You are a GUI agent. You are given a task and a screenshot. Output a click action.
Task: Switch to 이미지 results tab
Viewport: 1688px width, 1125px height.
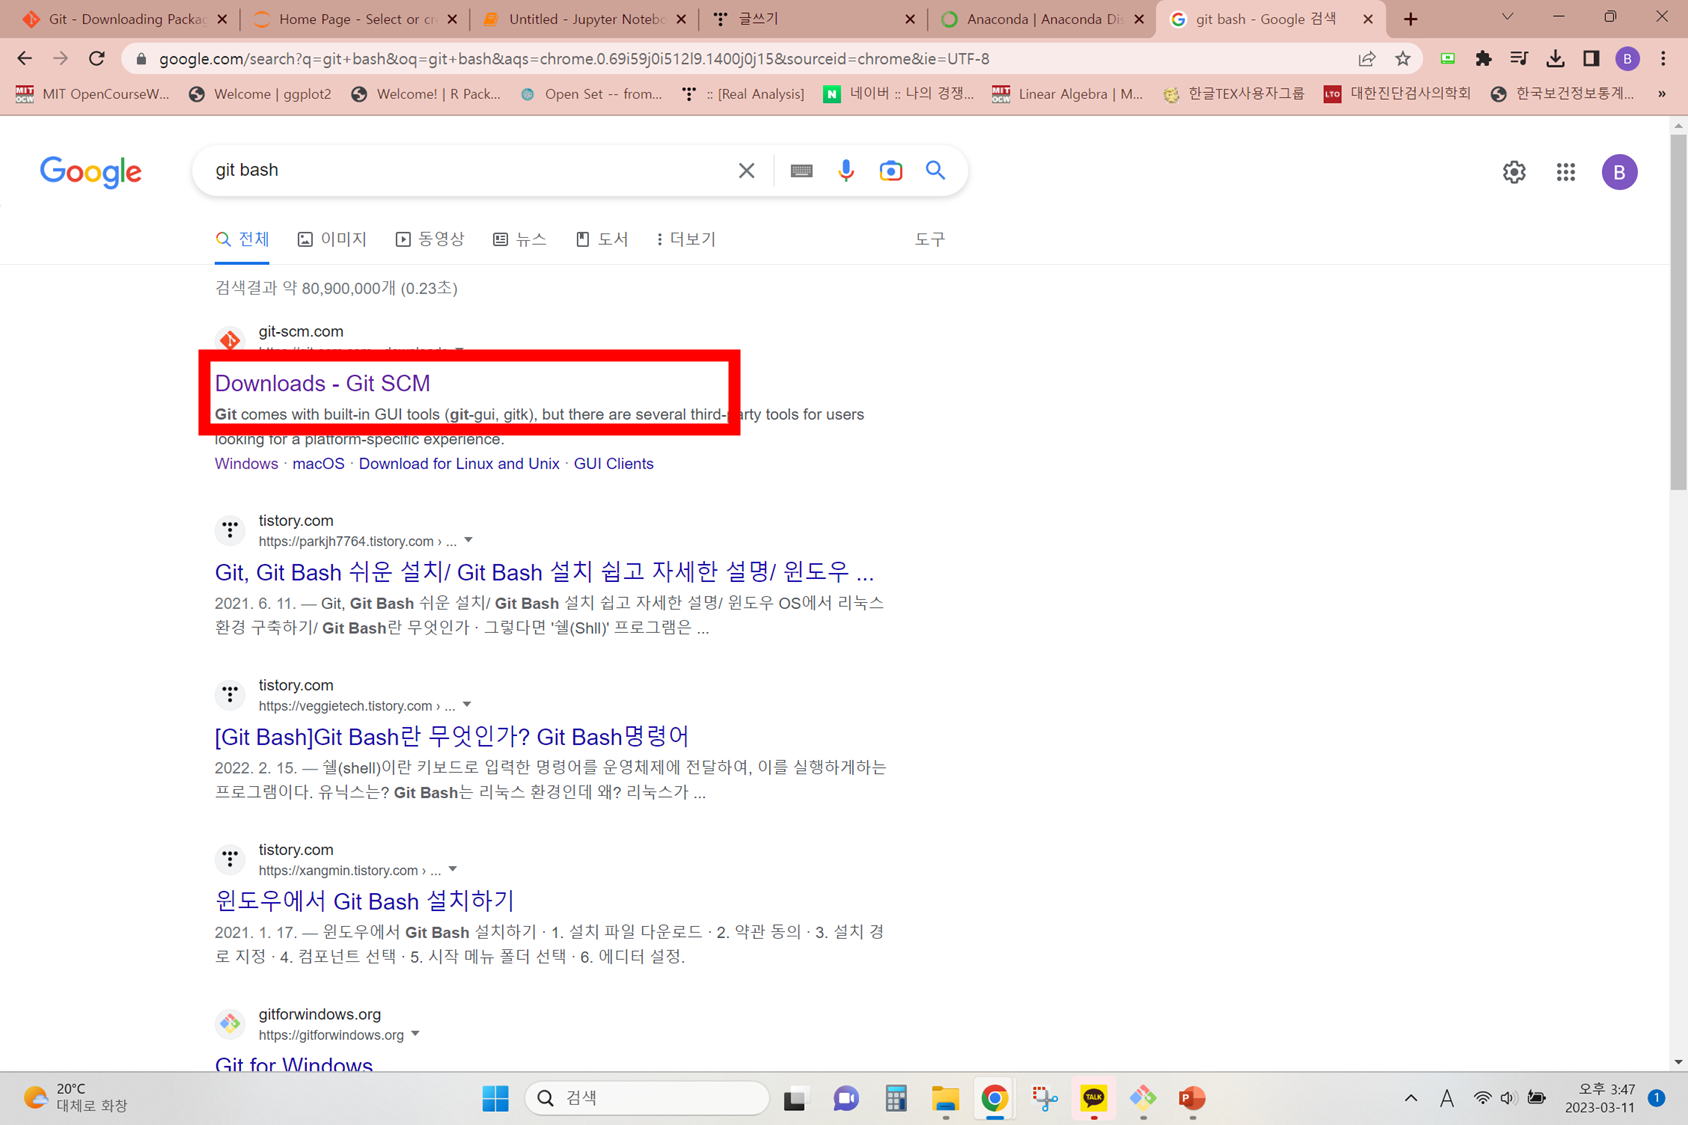tap(332, 239)
